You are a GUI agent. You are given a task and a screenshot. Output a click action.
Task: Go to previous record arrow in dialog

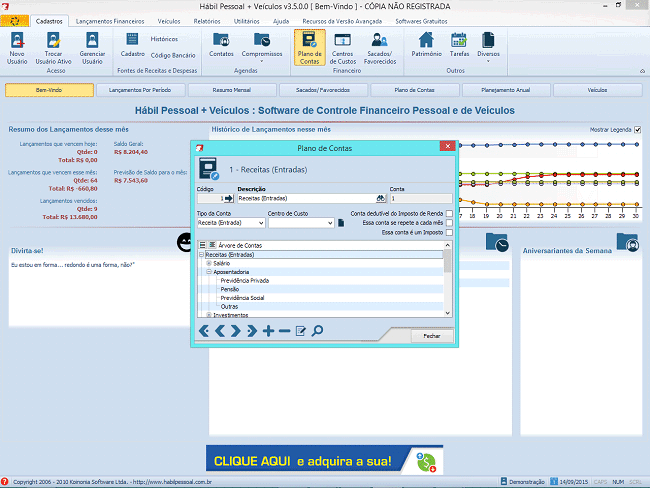[x=220, y=331]
